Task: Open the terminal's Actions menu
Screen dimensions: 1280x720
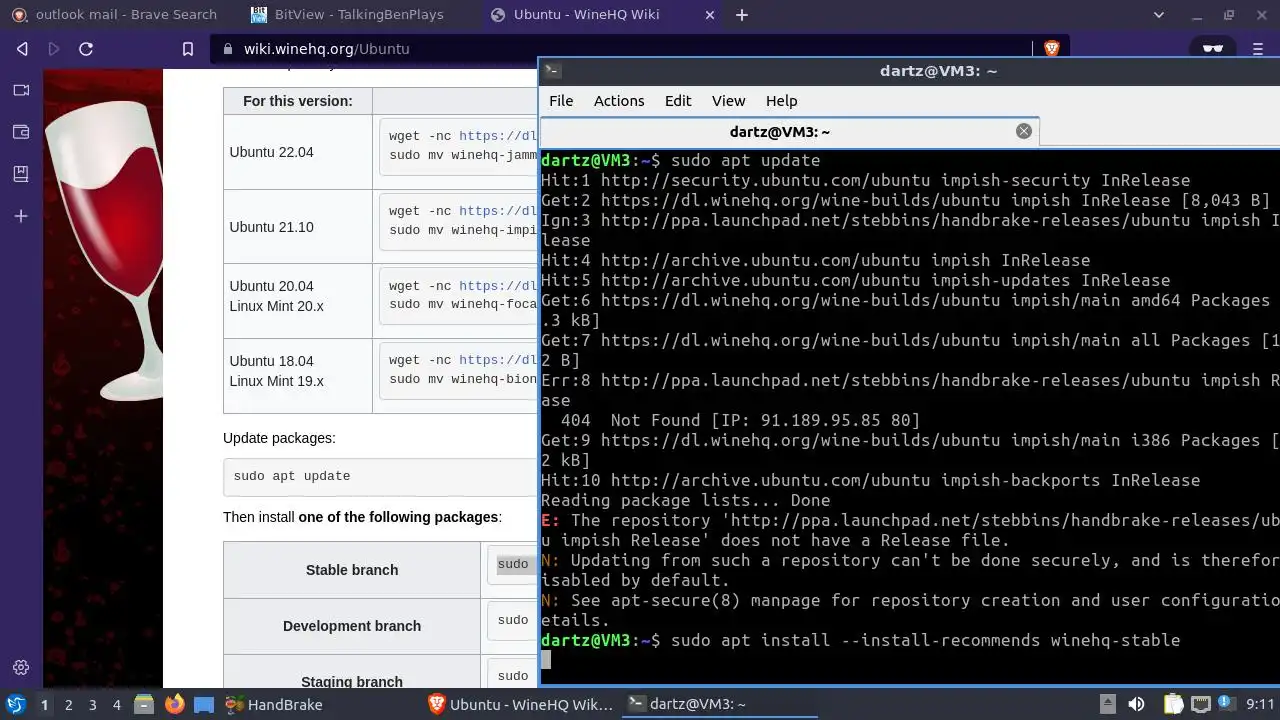Action: pyautogui.click(x=619, y=101)
